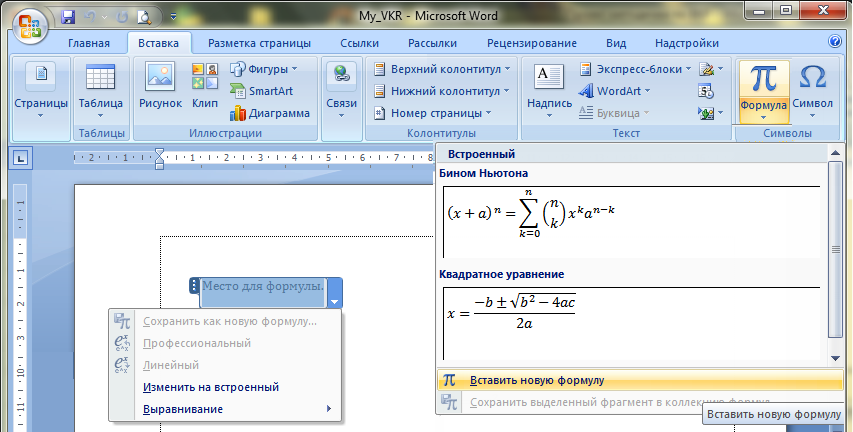Expand the Верхний колонтитул header menu

508,69
